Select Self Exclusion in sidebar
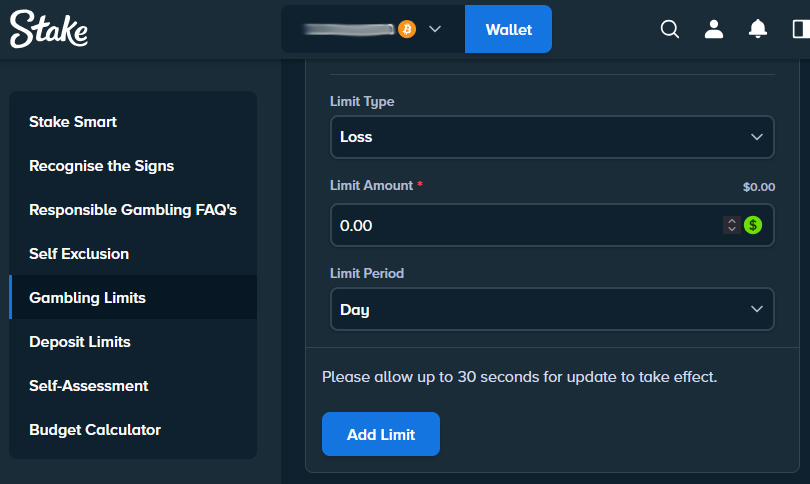The height and width of the screenshot is (484, 810). [x=79, y=254]
